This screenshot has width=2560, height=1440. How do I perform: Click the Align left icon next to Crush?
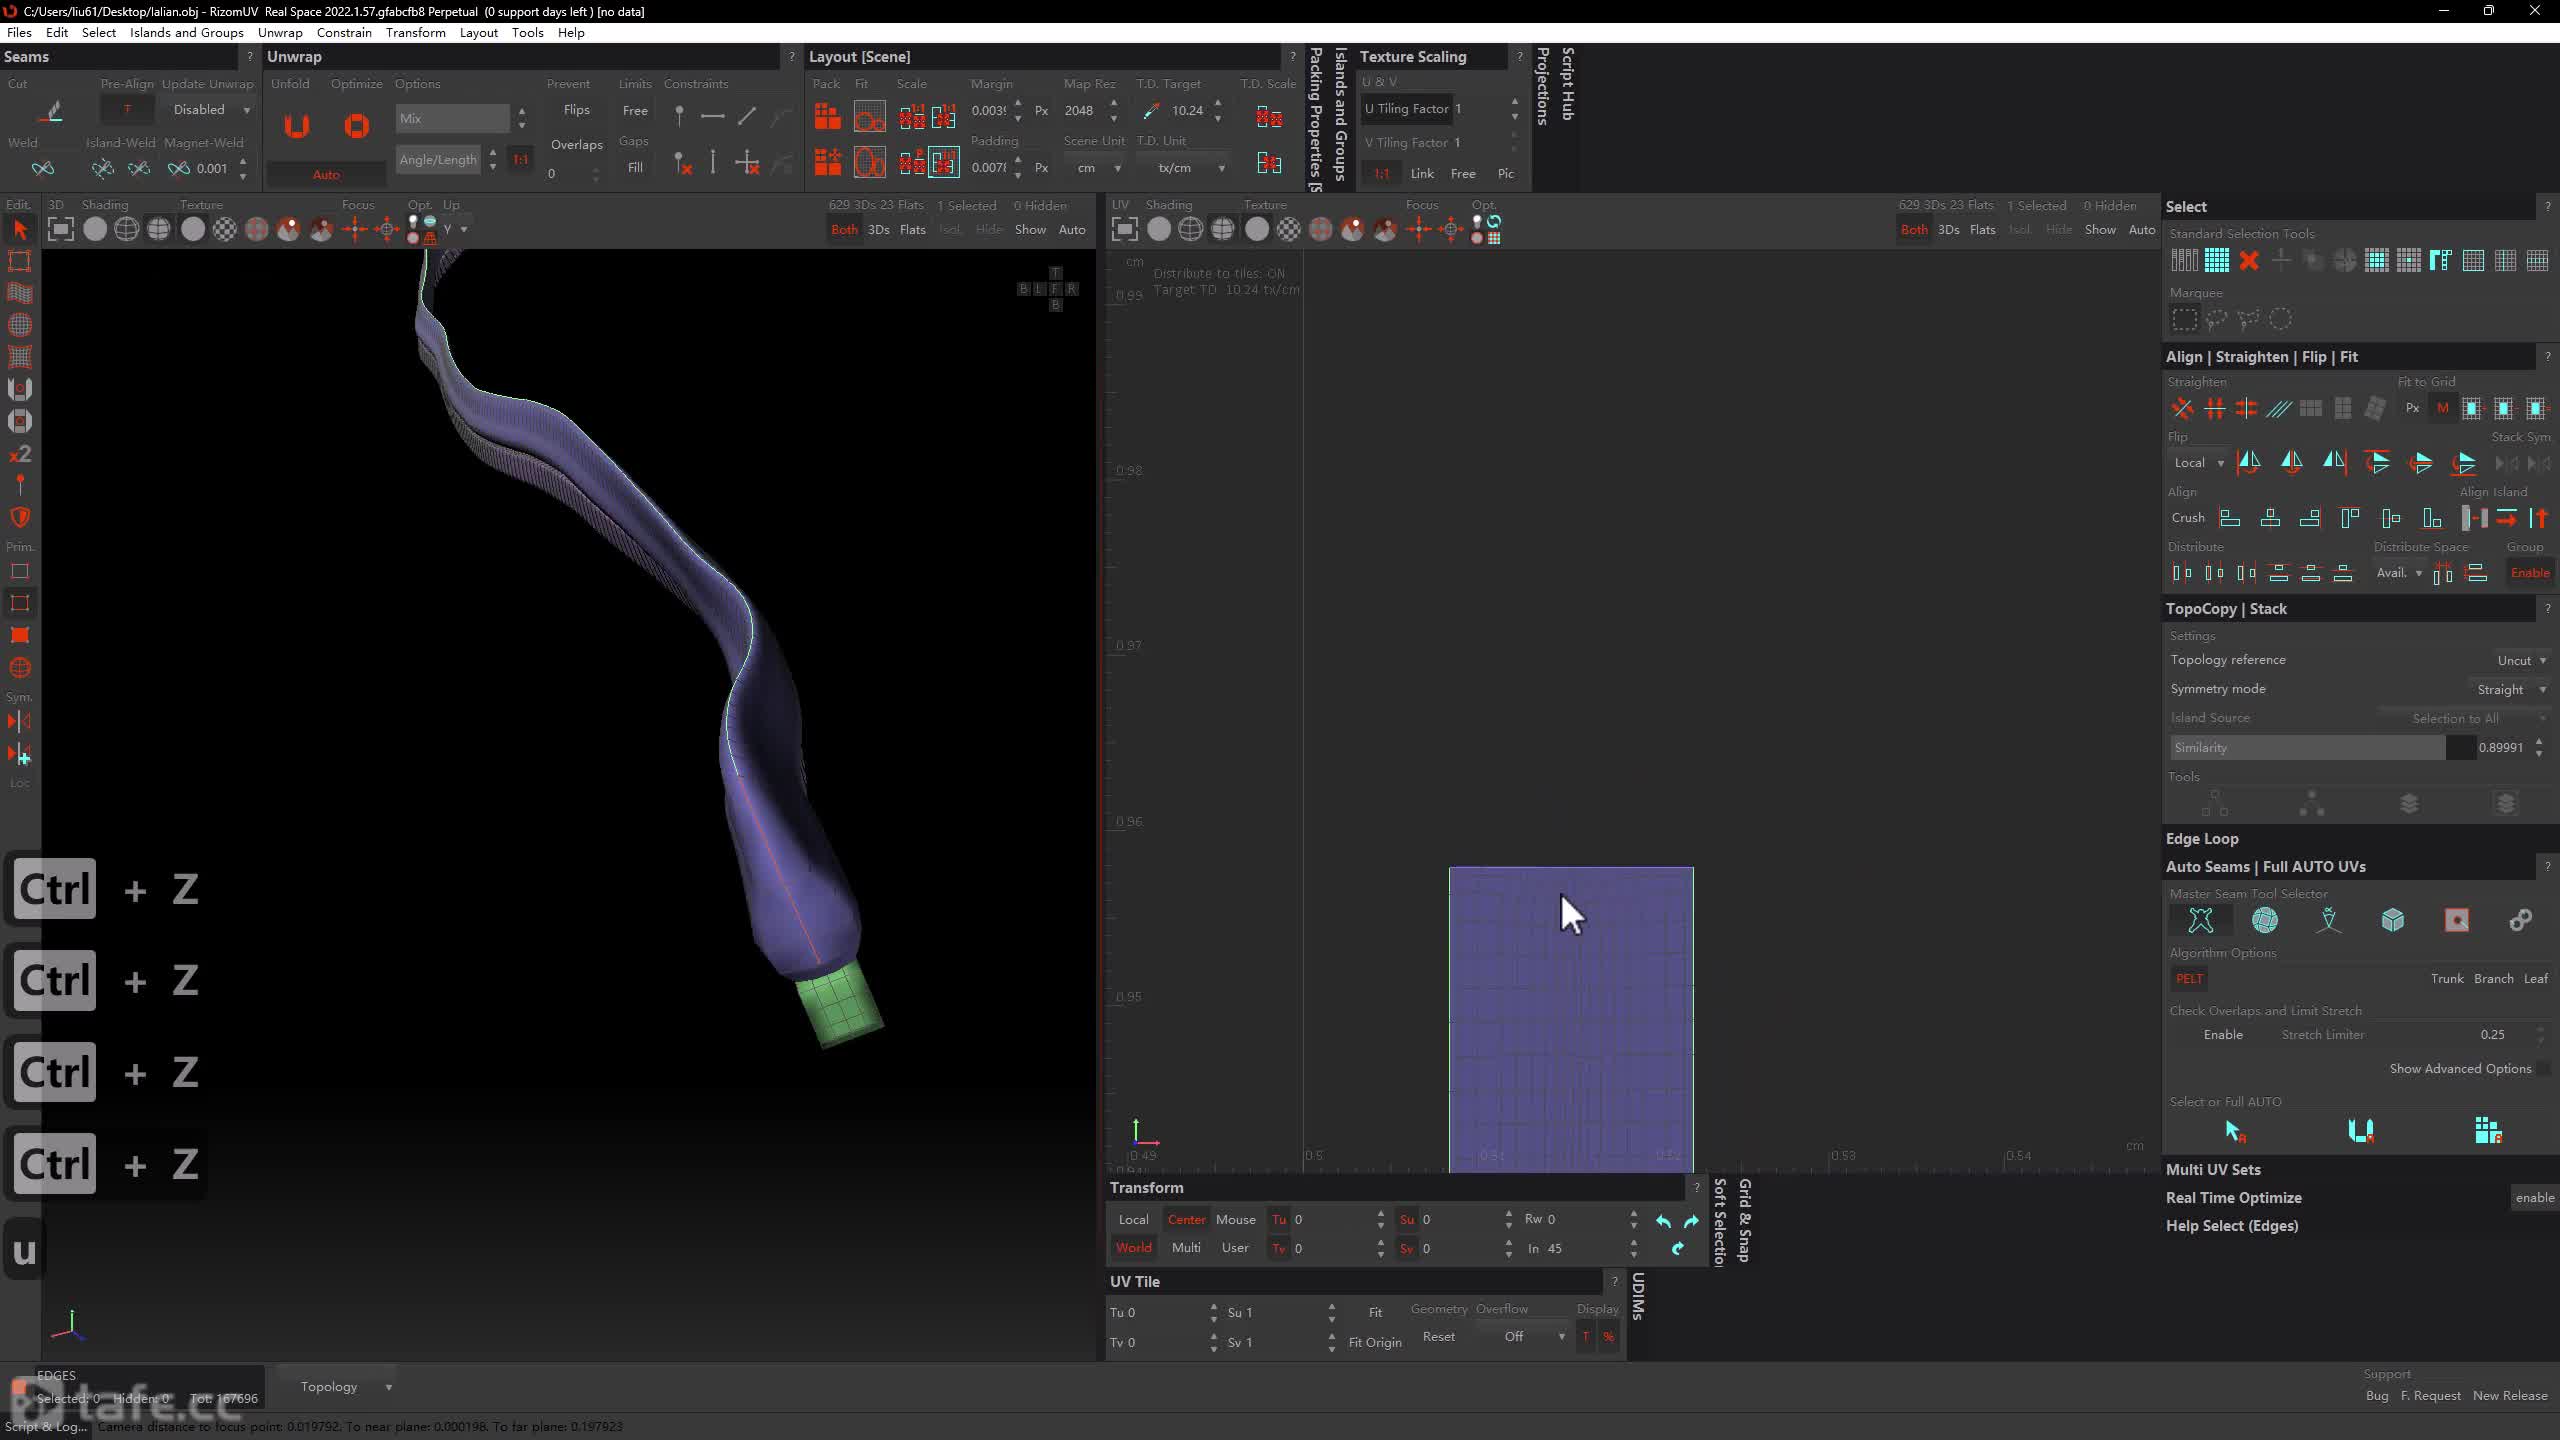pyautogui.click(x=2230, y=518)
